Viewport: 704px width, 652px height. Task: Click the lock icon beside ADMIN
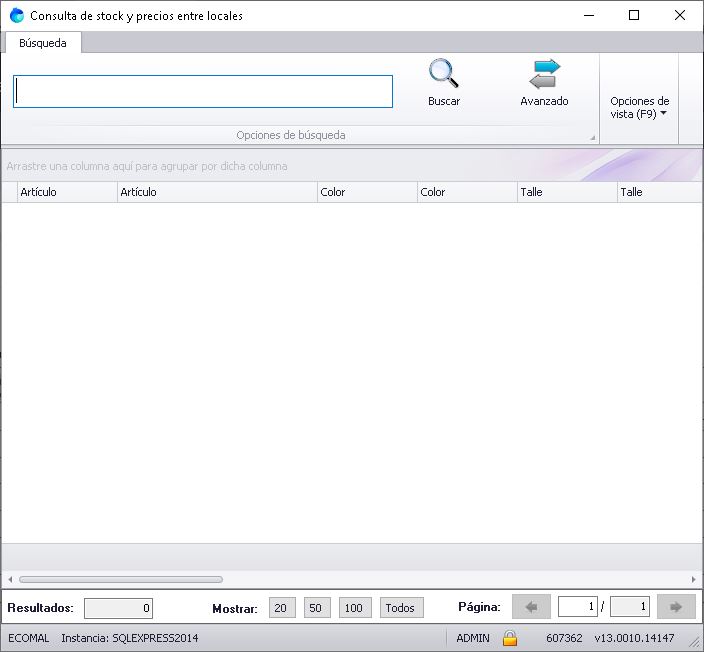(510, 638)
